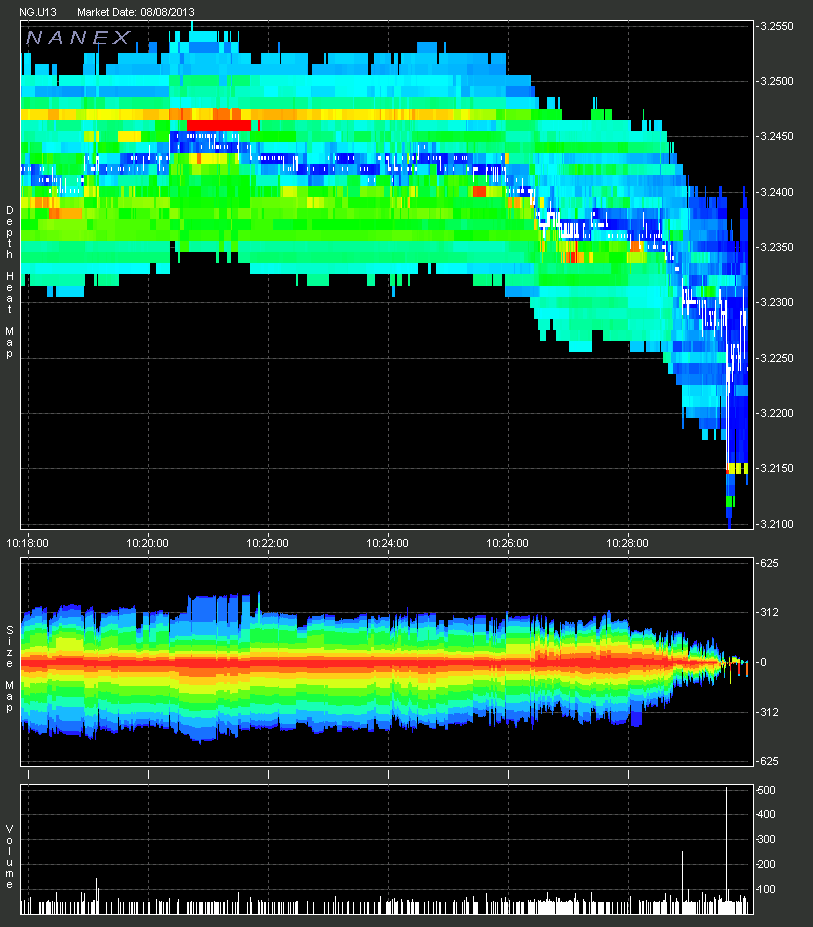Click the 10:20:00 time axis label
Screen dimensions: 813x927
(x=147, y=543)
